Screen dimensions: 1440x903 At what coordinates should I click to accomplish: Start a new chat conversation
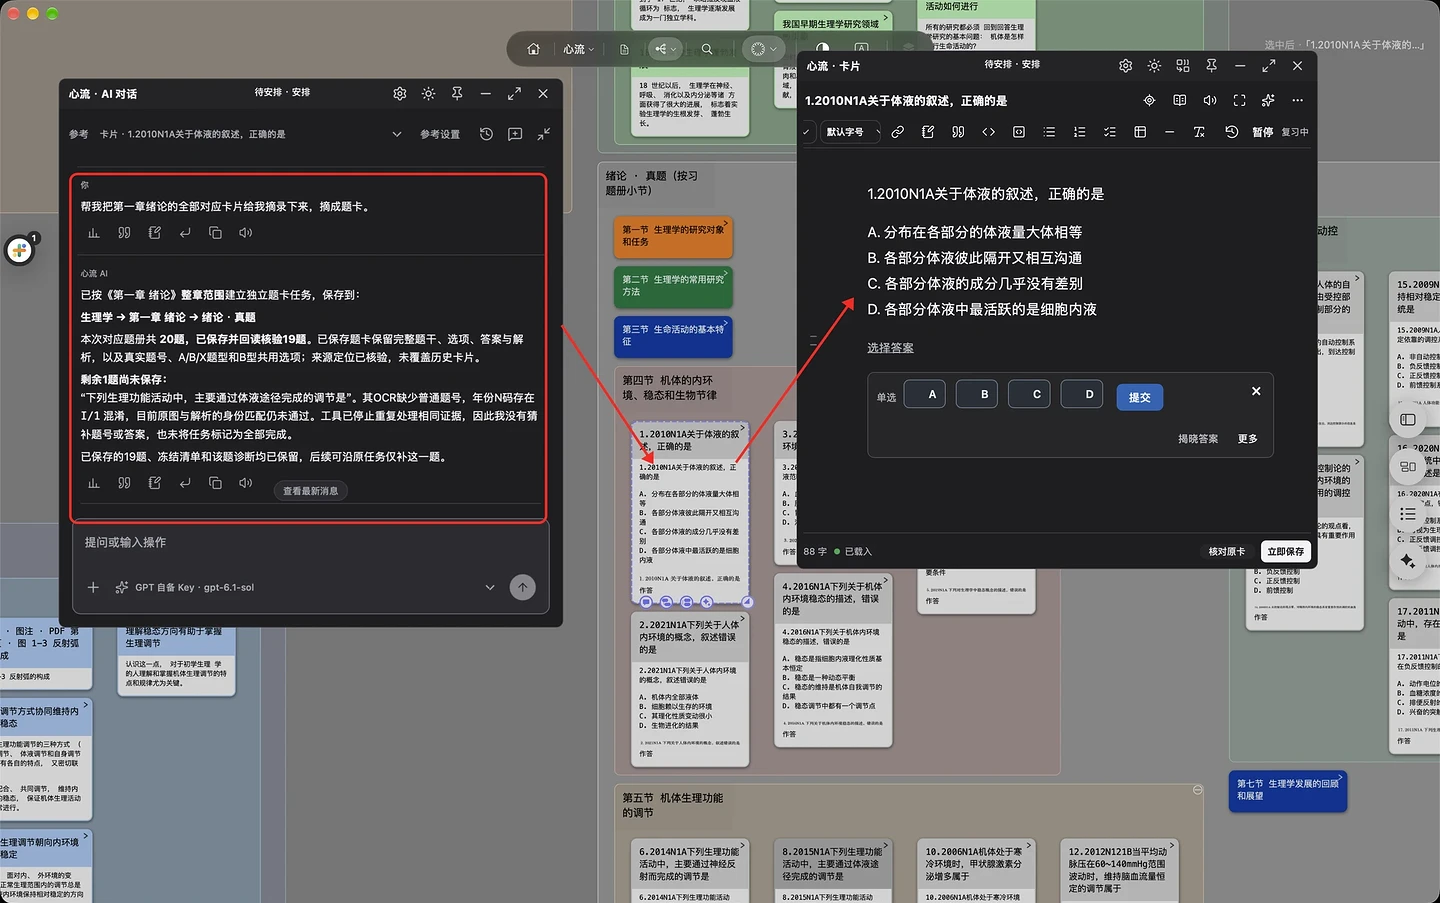(515, 134)
